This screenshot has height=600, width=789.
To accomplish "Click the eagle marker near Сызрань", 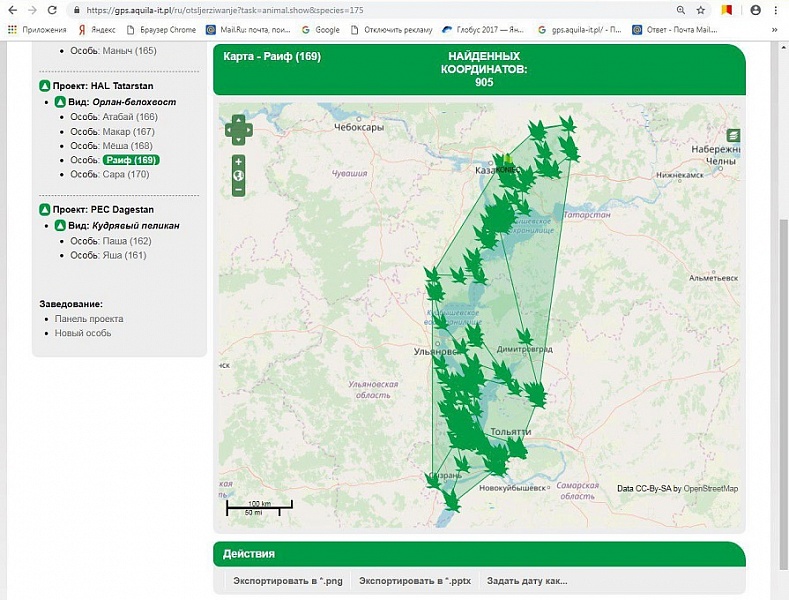I will (x=433, y=480).
